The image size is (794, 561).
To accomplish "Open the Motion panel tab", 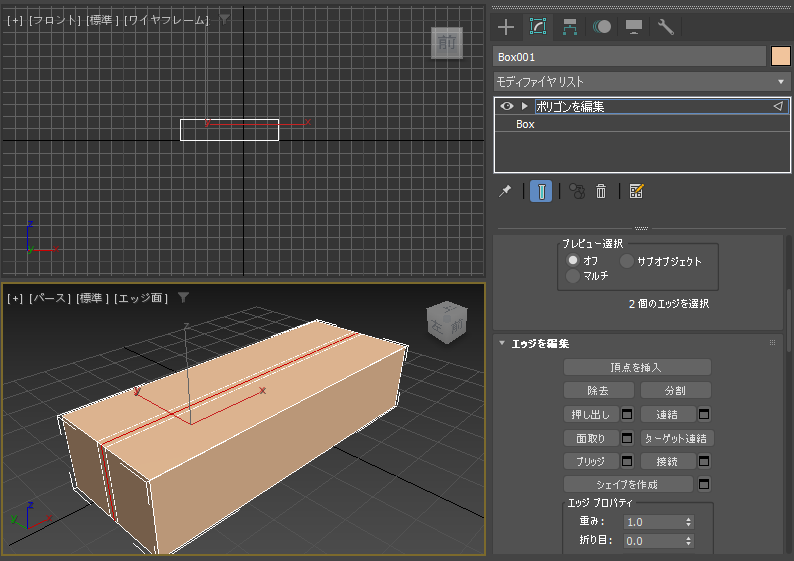I will click(x=602, y=27).
